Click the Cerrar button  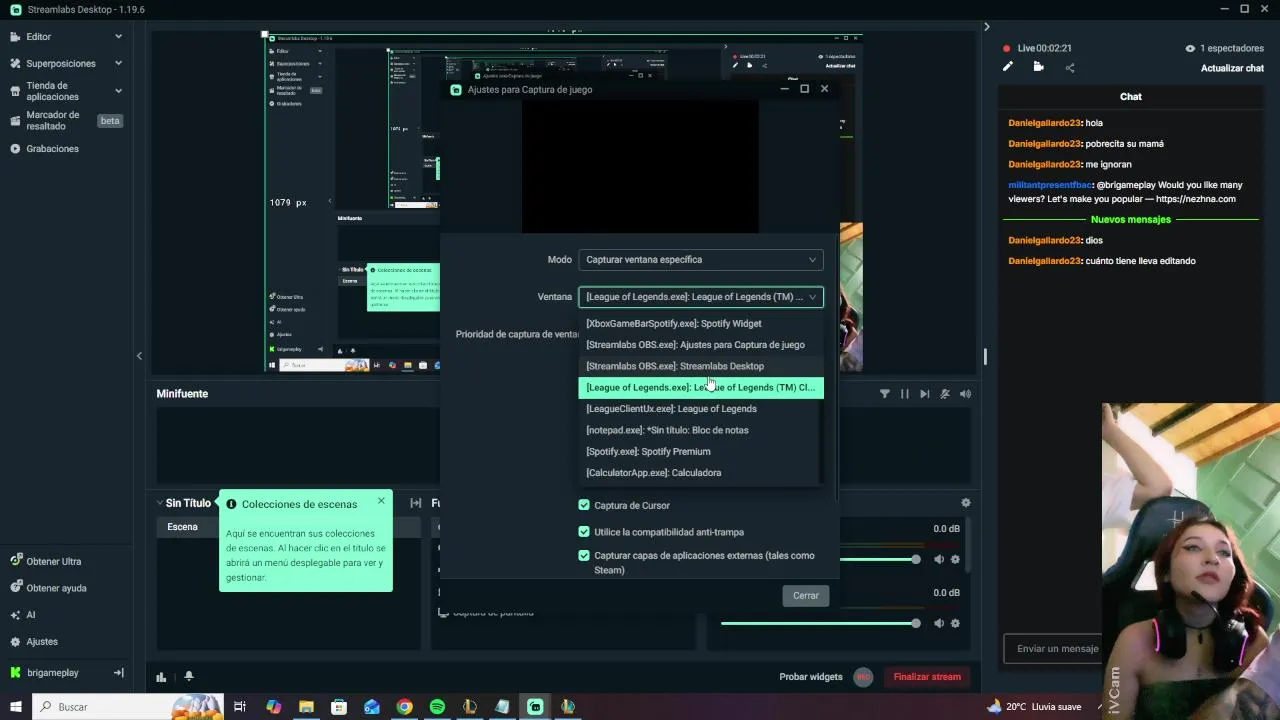(x=806, y=596)
